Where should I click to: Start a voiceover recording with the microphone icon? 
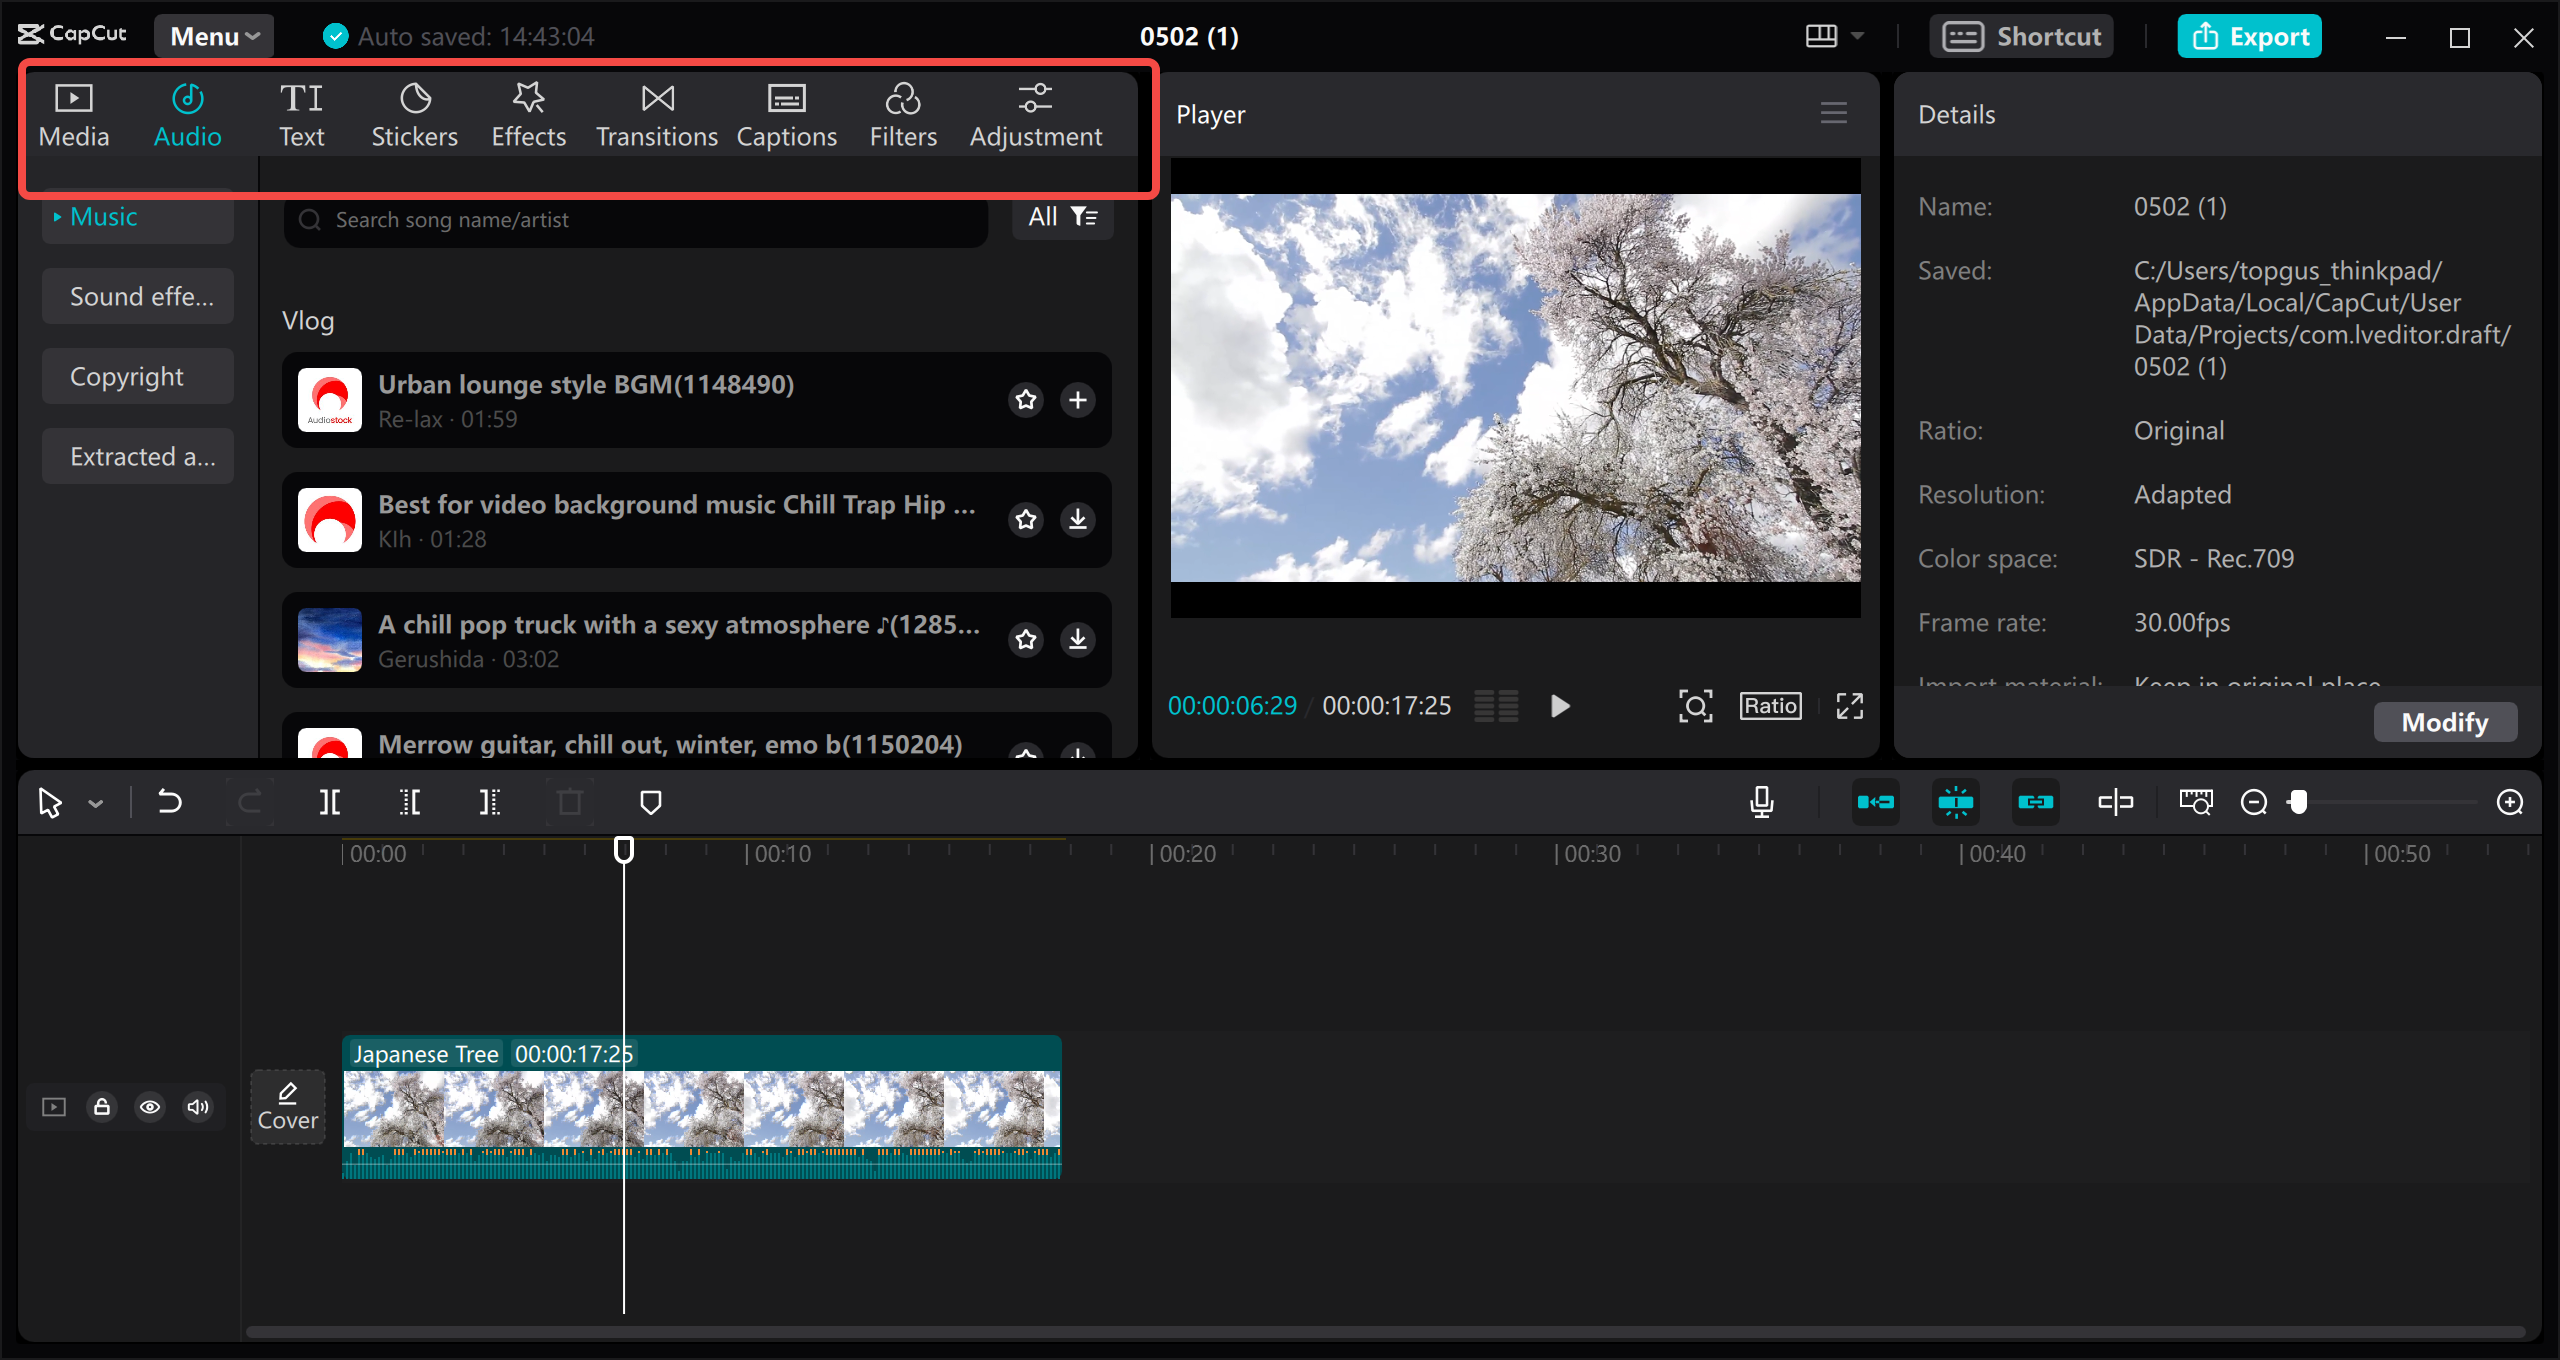pos(1762,801)
